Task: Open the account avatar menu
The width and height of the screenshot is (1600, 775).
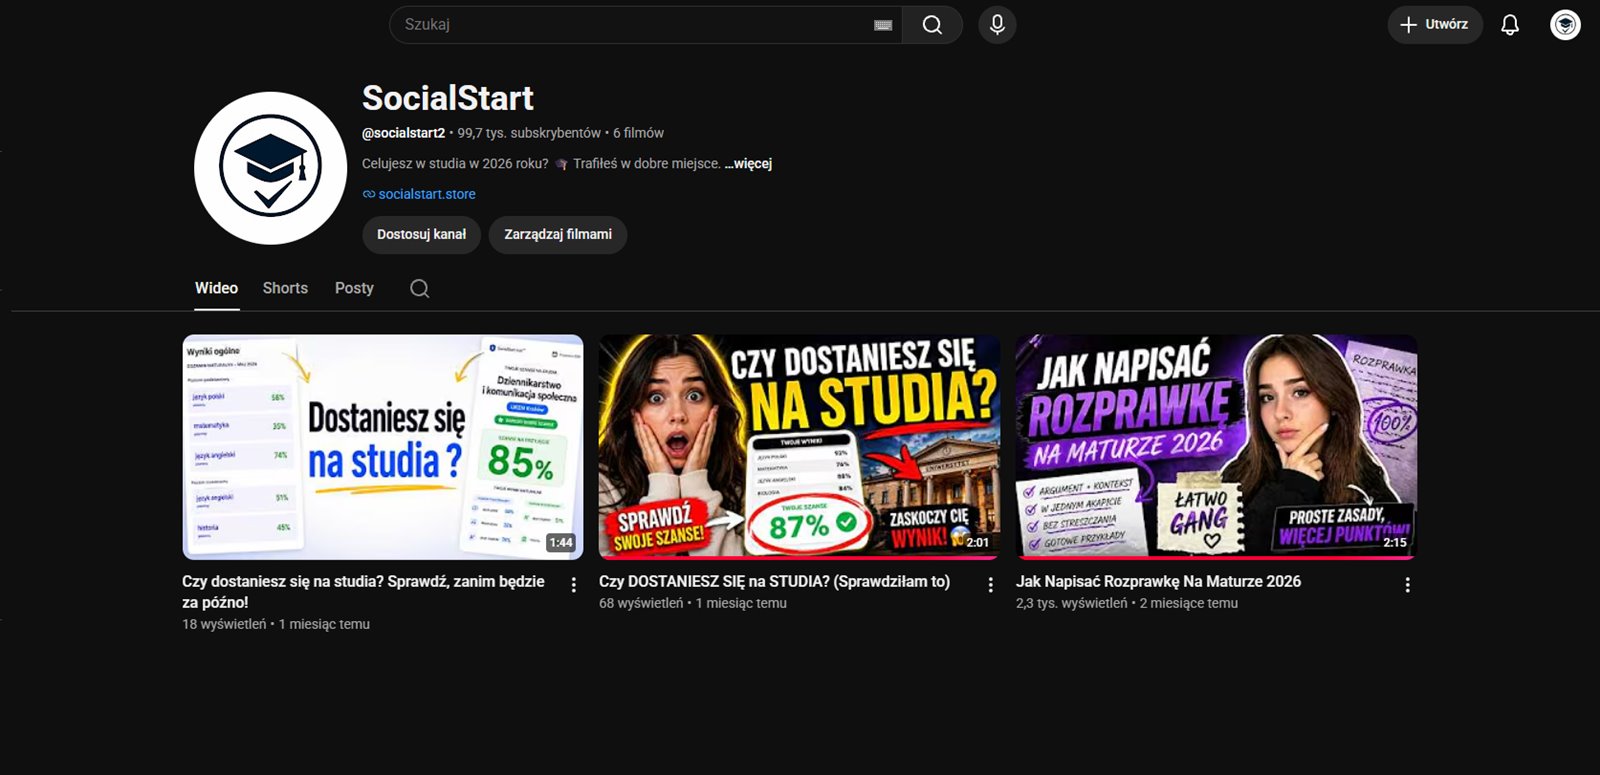Action: (x=1565, y=25)
